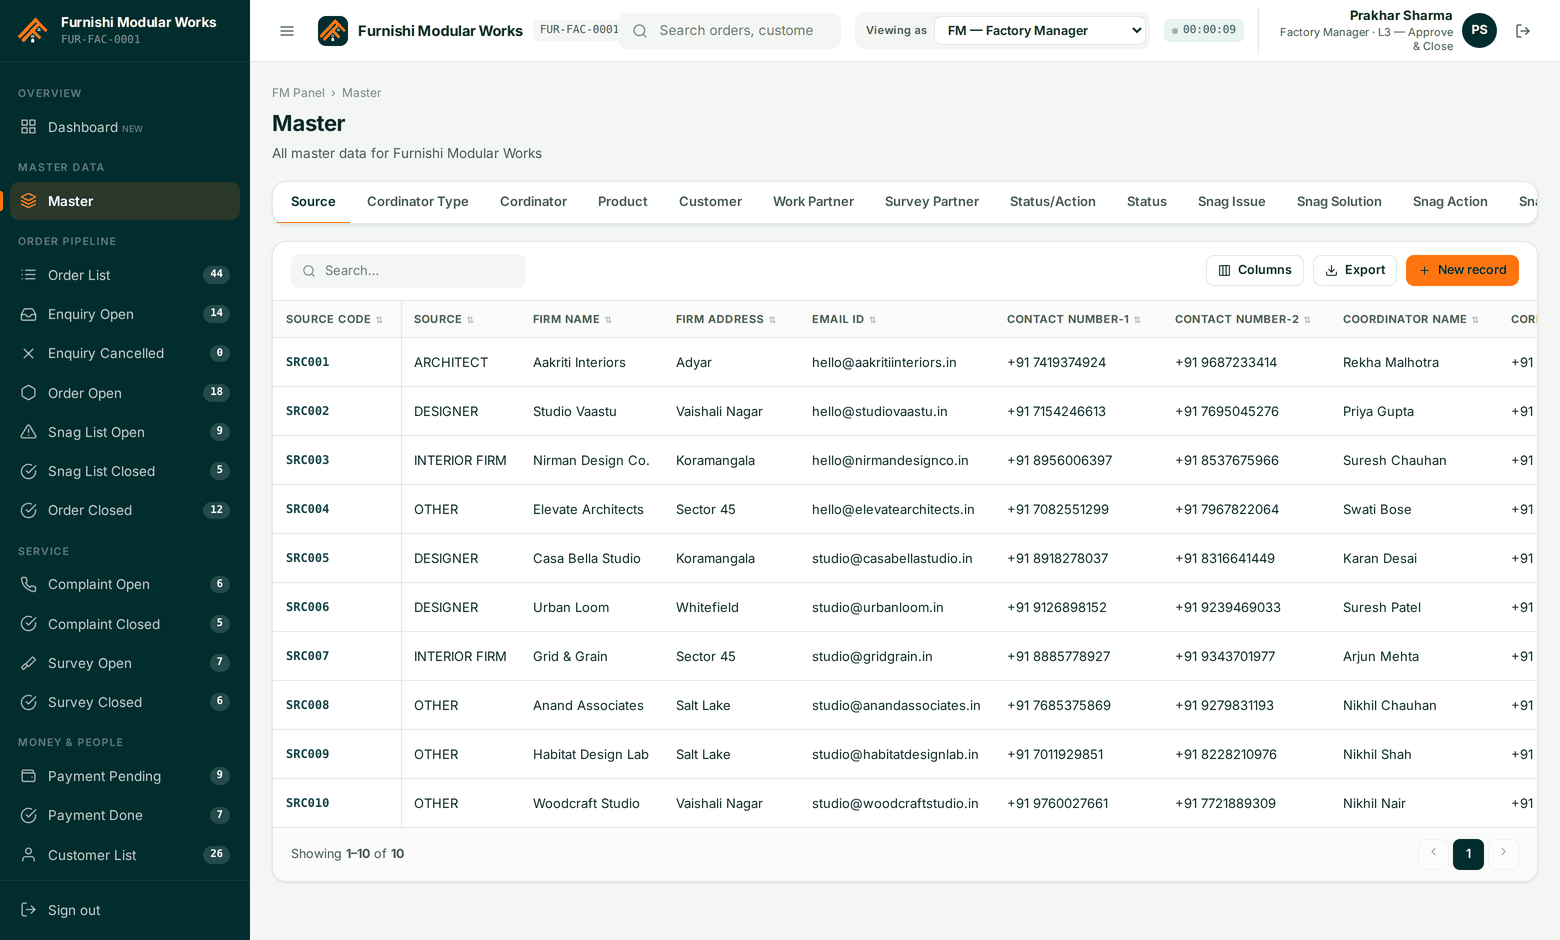
Task: Go to pagination page 1
Action: tap(1468, 854)
